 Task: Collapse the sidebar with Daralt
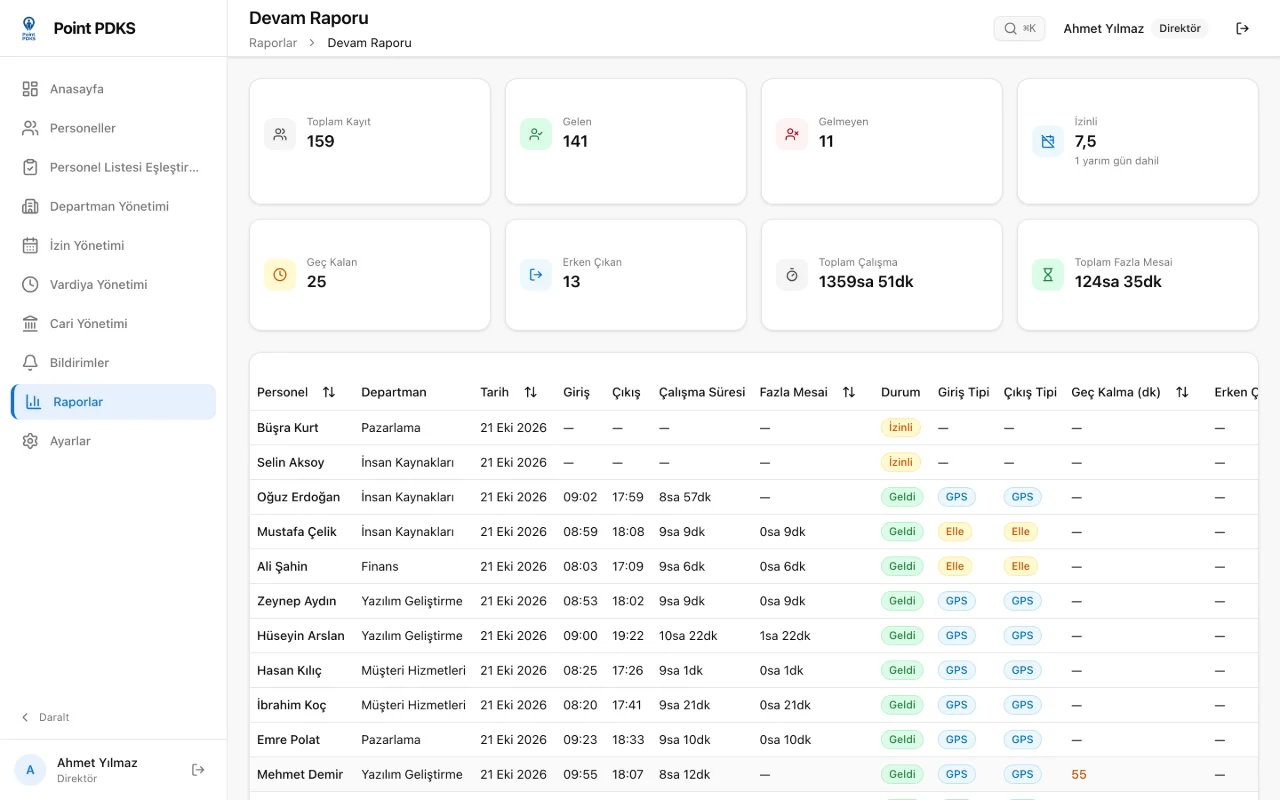(x=46, y=717)
